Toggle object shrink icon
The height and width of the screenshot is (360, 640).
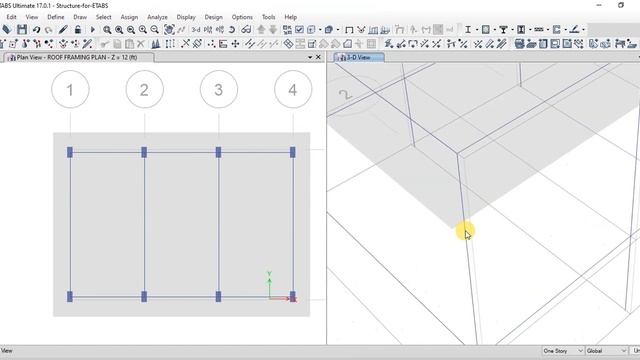coord(287,30)
